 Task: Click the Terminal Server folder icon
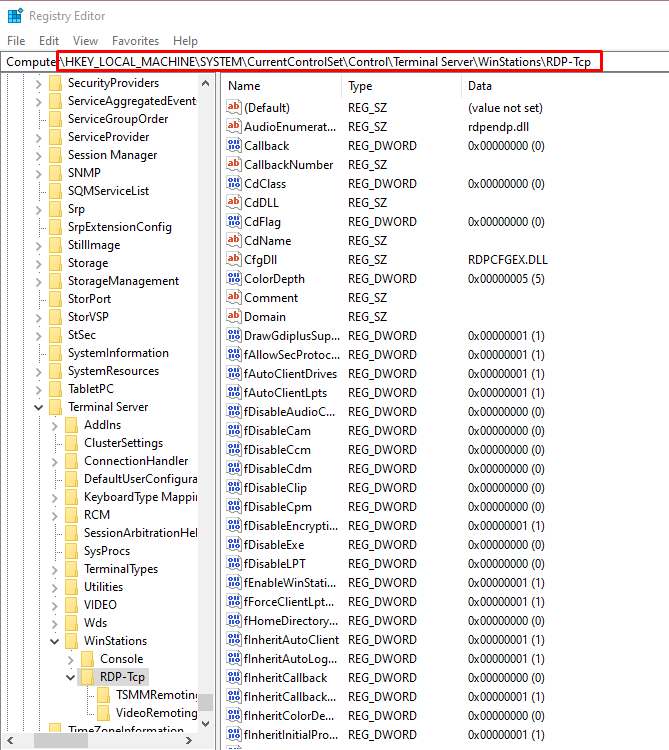click(x=57, y=407)
